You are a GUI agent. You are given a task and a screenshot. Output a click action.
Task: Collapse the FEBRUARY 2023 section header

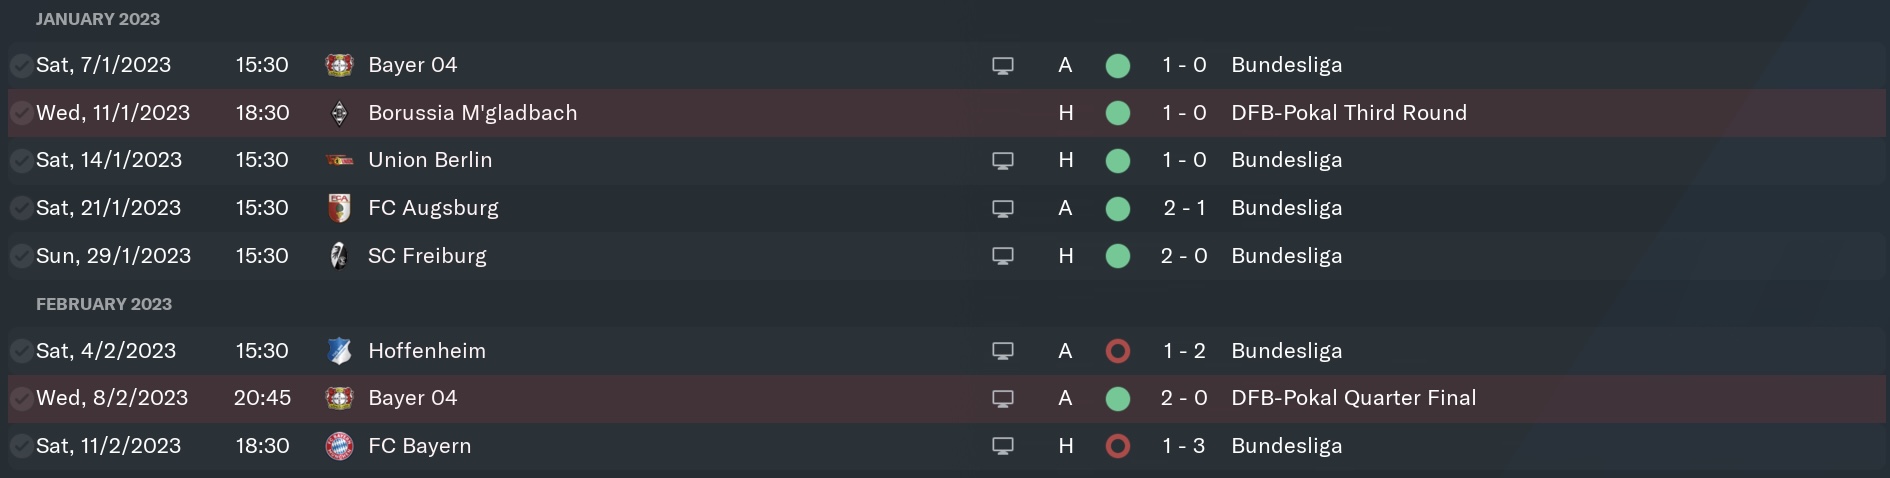click(104, 304)
